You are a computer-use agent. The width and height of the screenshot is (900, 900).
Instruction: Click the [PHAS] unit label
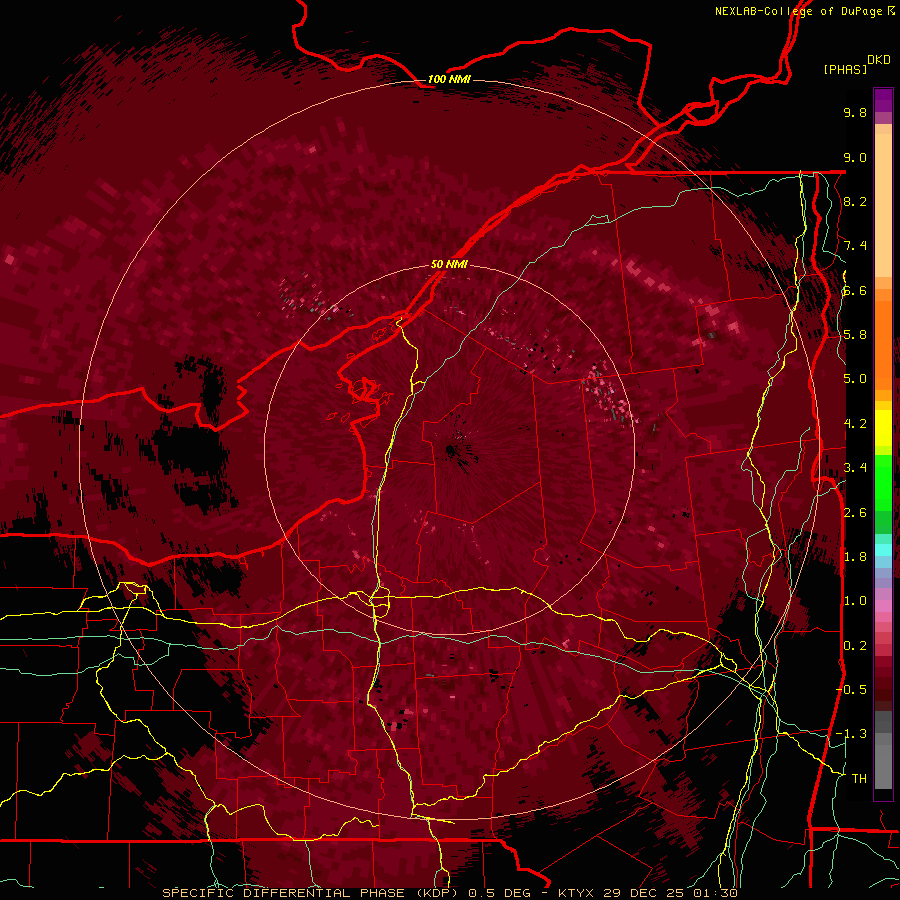pos(845,69)
